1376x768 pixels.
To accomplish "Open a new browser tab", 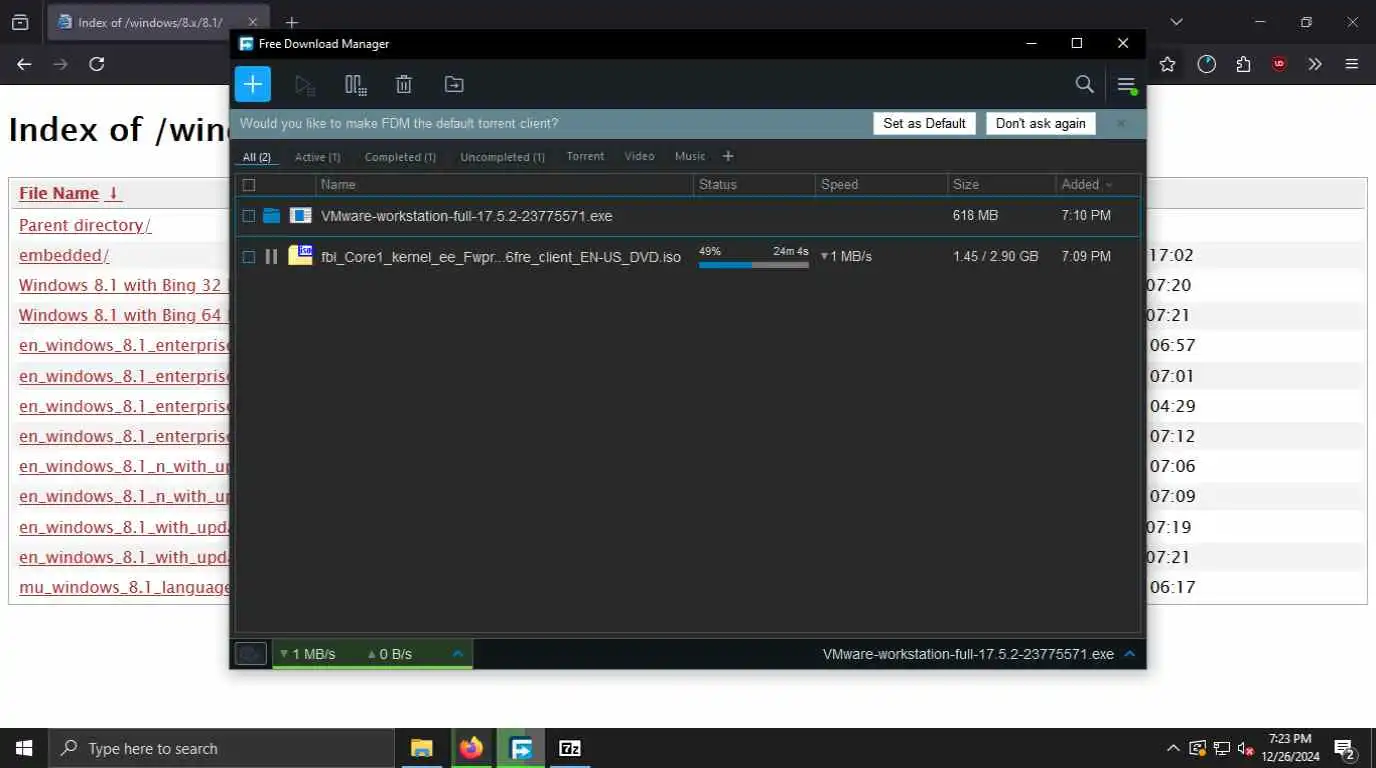I will click(x=291, y=22).
